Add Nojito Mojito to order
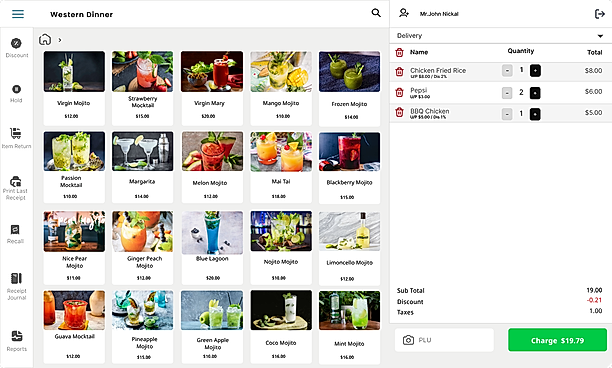Viewport: 612px width, 368px height. coord(281,247)
